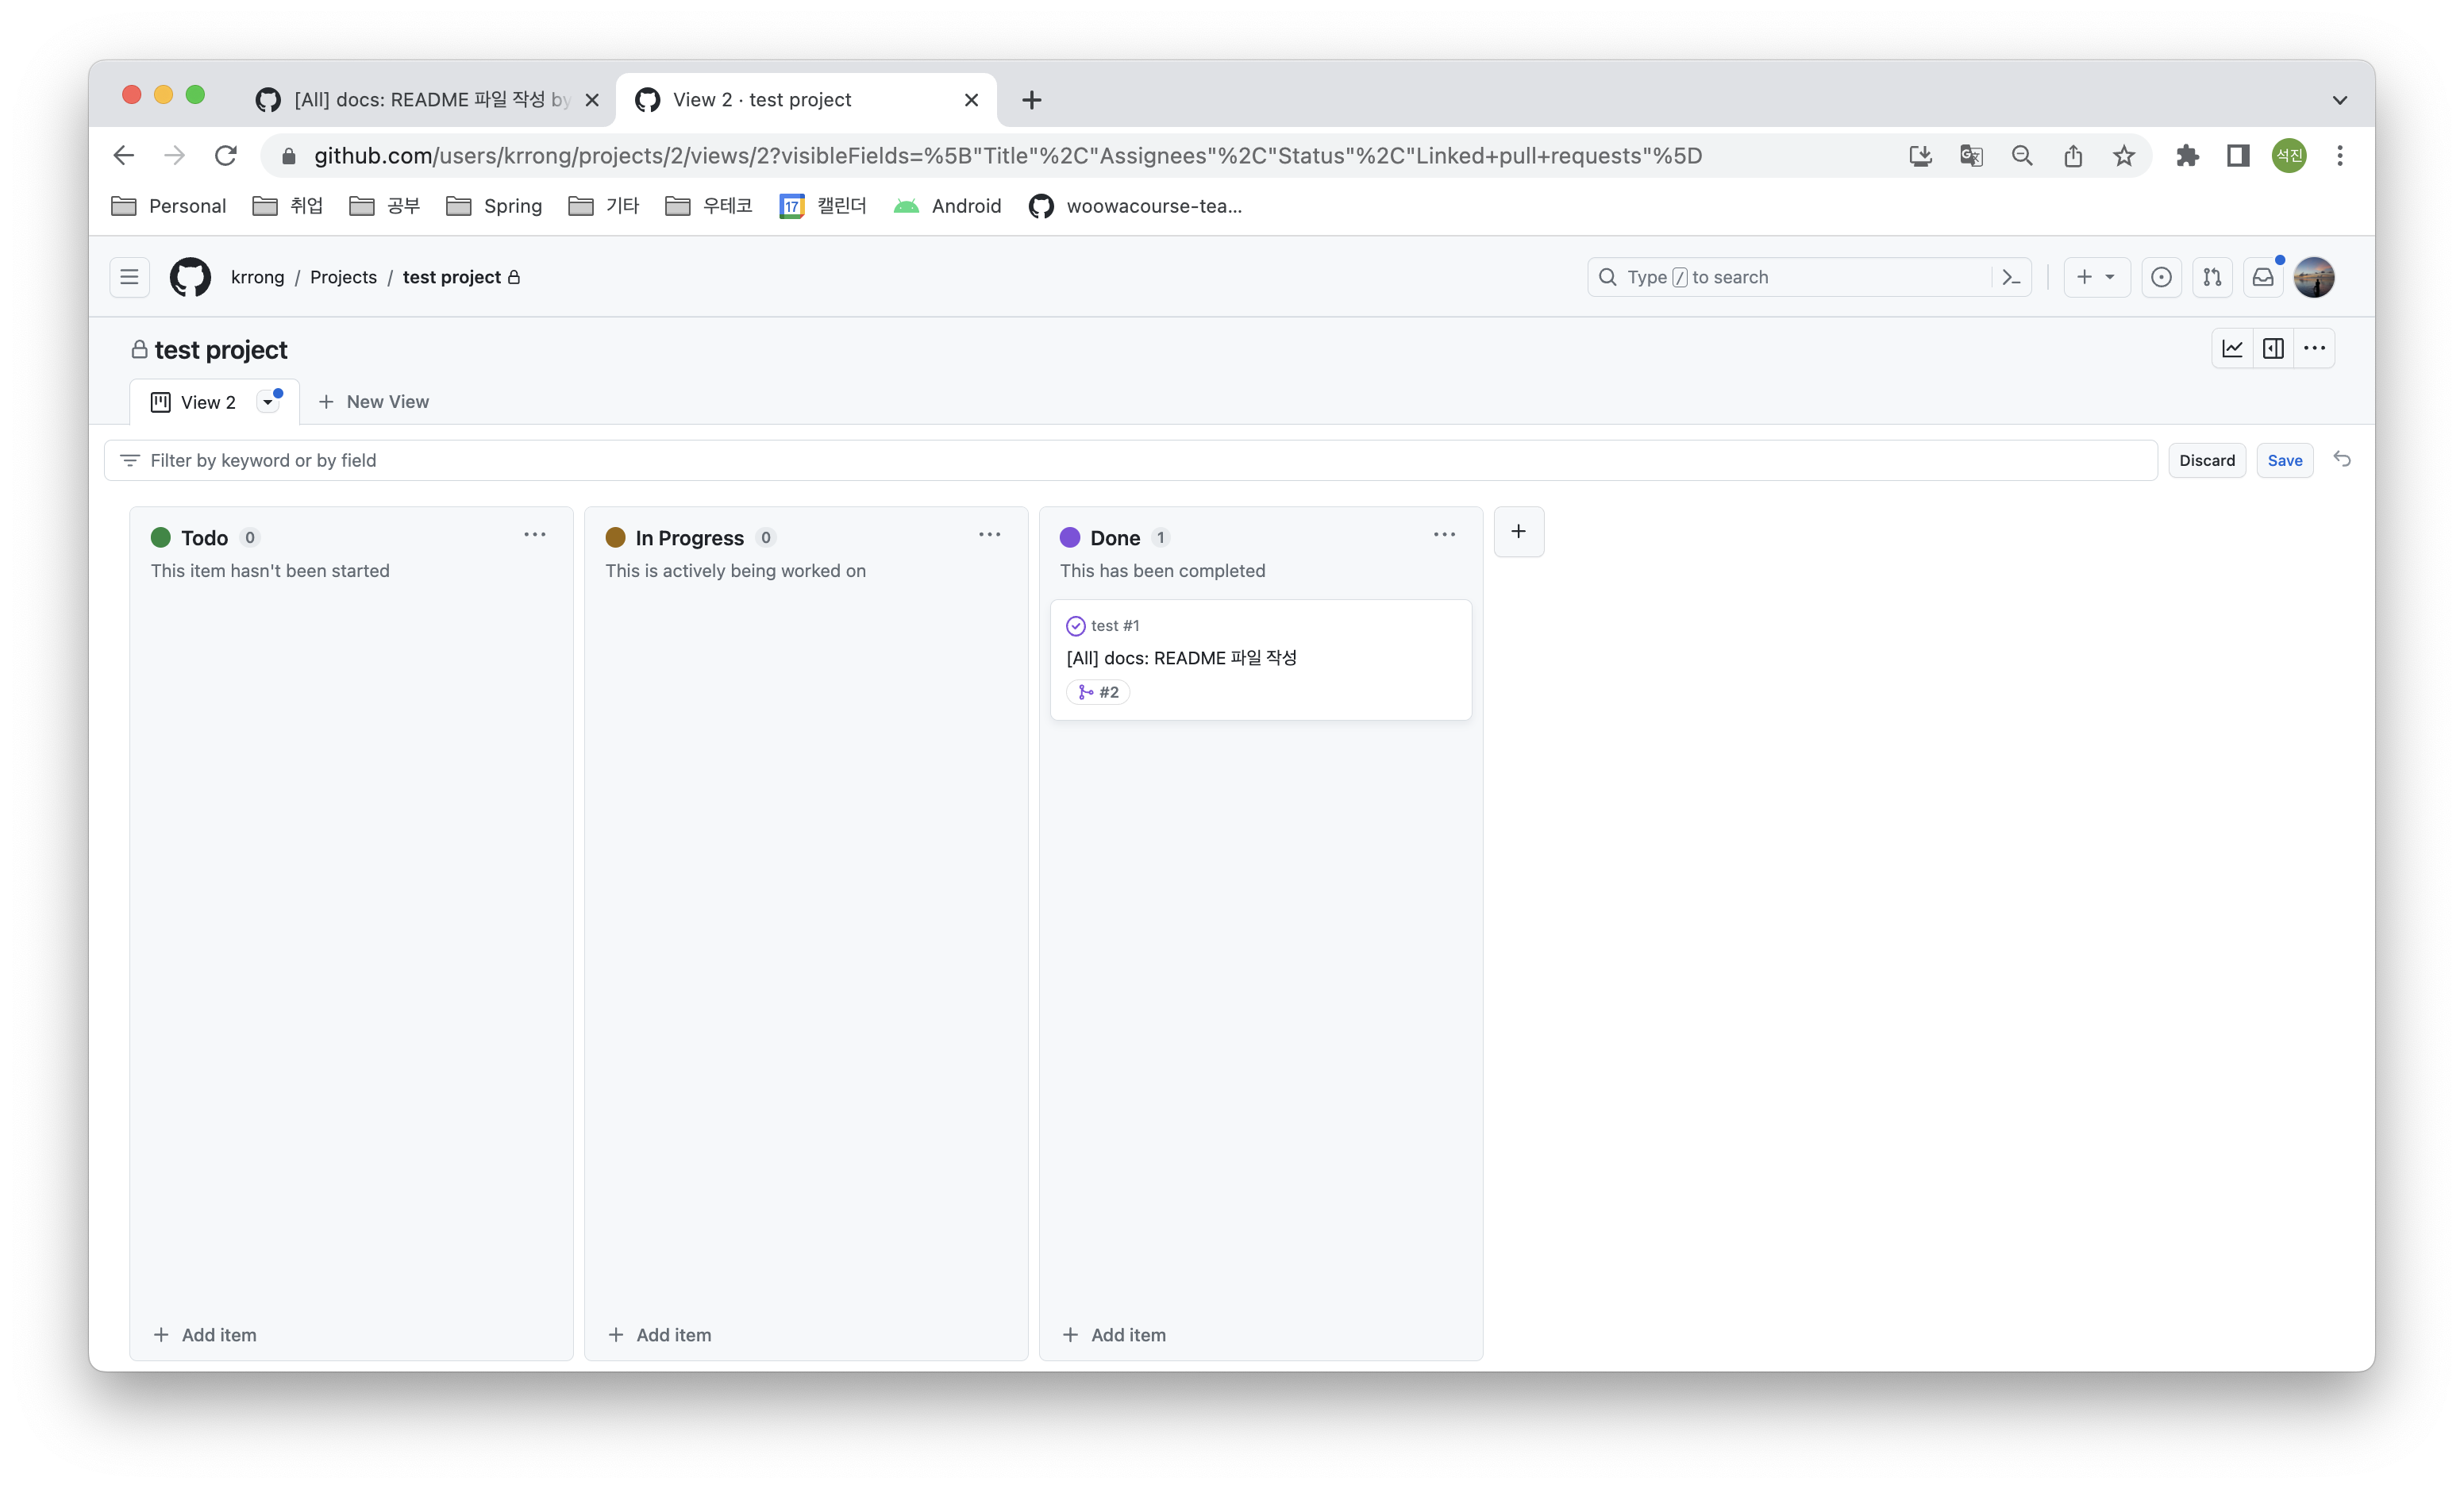Add item to the Done column
Screen dimensions: 2464x1489
point(1114,1335)
